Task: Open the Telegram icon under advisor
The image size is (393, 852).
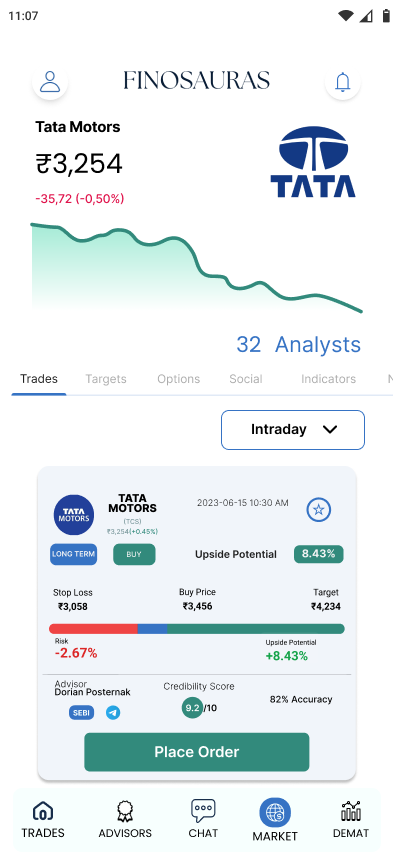Action: [113, 712]
